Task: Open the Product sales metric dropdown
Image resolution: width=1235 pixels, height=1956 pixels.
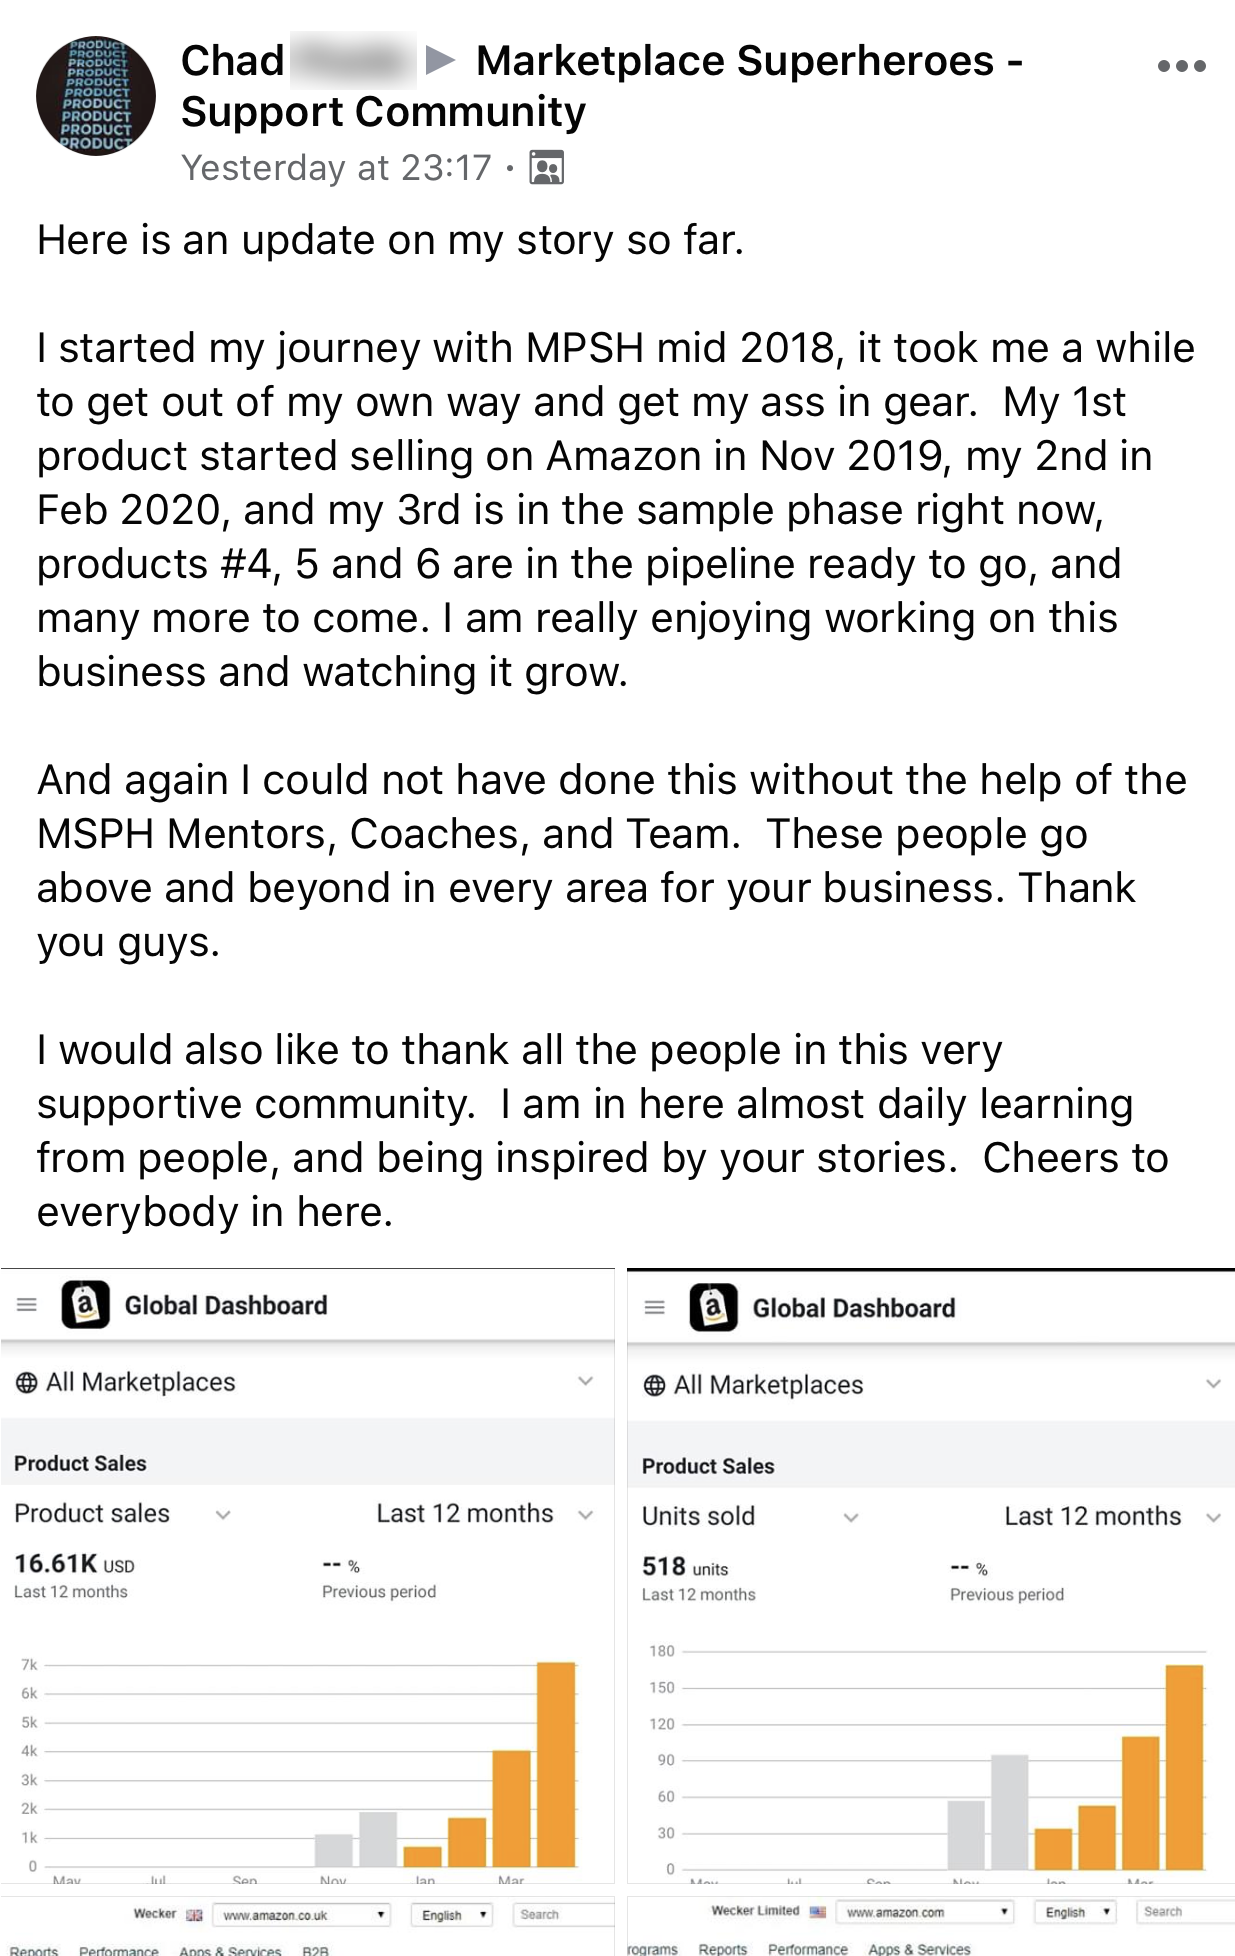Action: click(223, 1514)
